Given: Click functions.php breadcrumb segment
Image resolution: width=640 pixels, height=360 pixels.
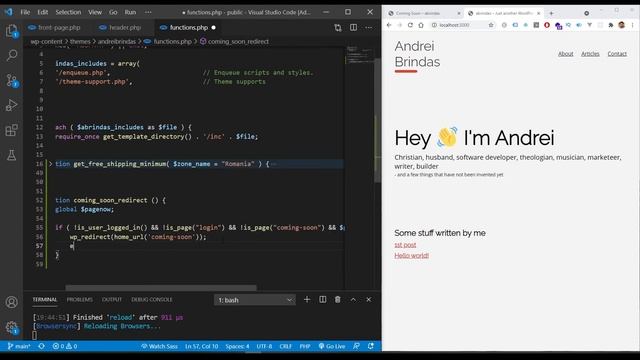Looking at the screenshot, I should pyautogui.click(x=168, y=42).
